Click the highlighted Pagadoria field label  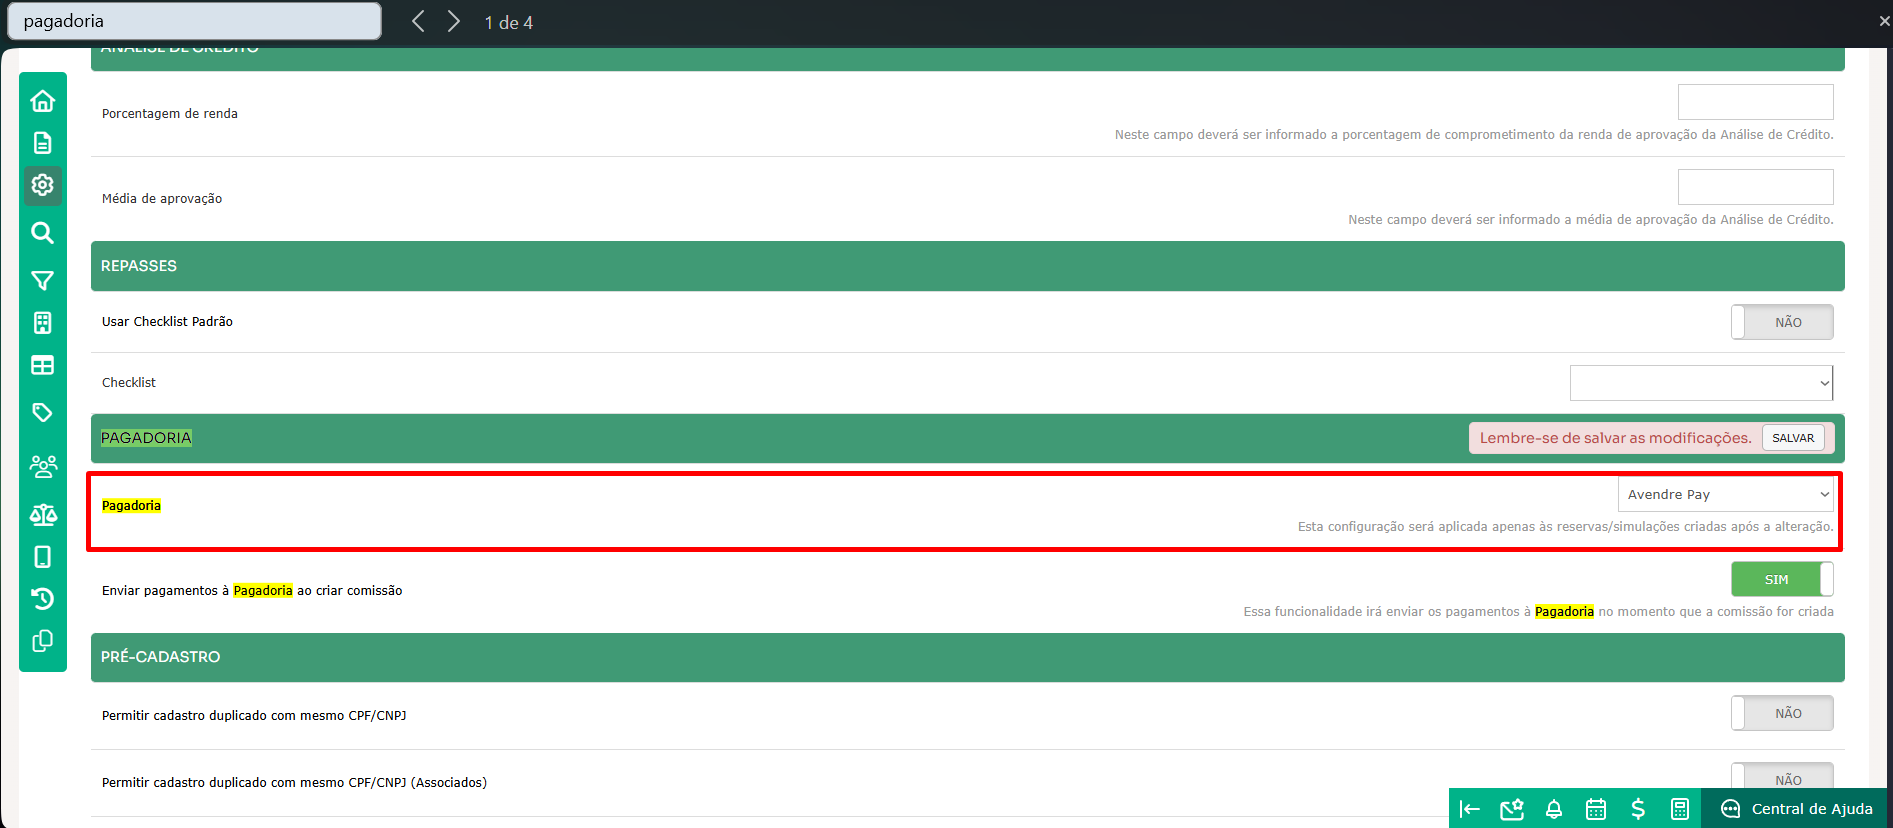pos(131,505)
